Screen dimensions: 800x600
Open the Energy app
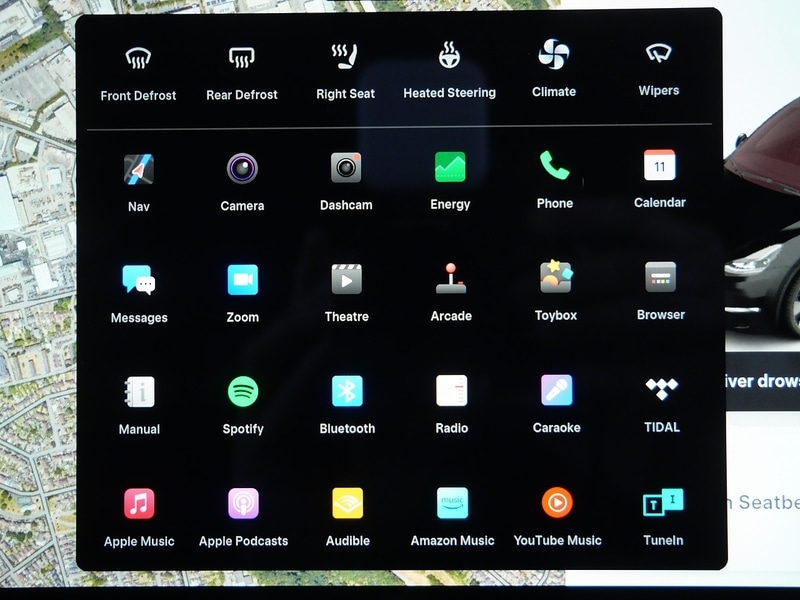450,167
